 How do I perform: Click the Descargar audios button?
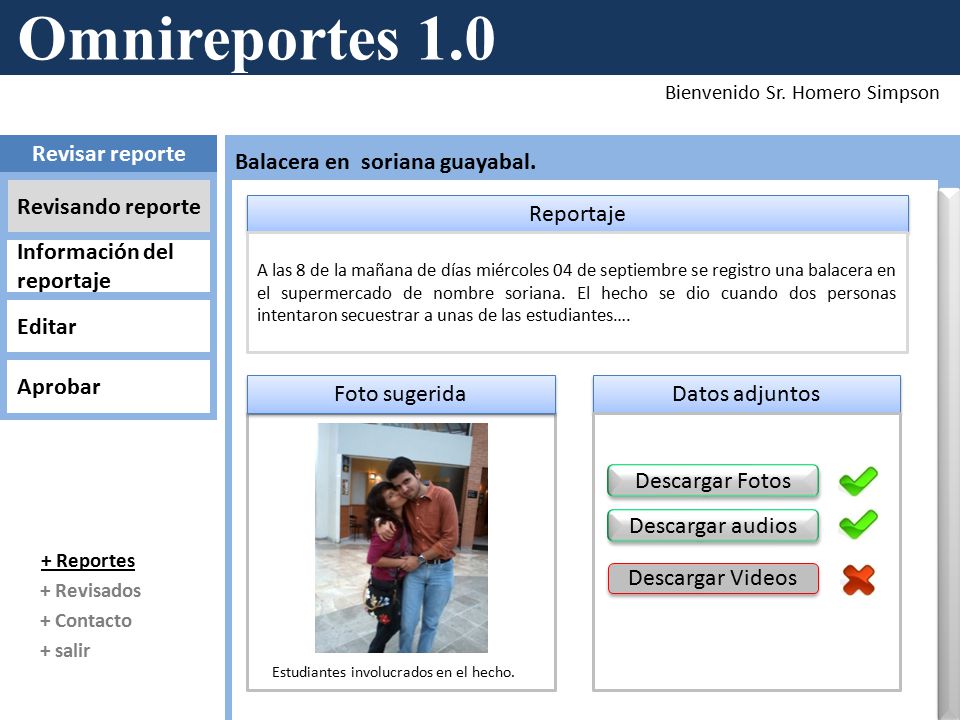[x=713, y=526]
